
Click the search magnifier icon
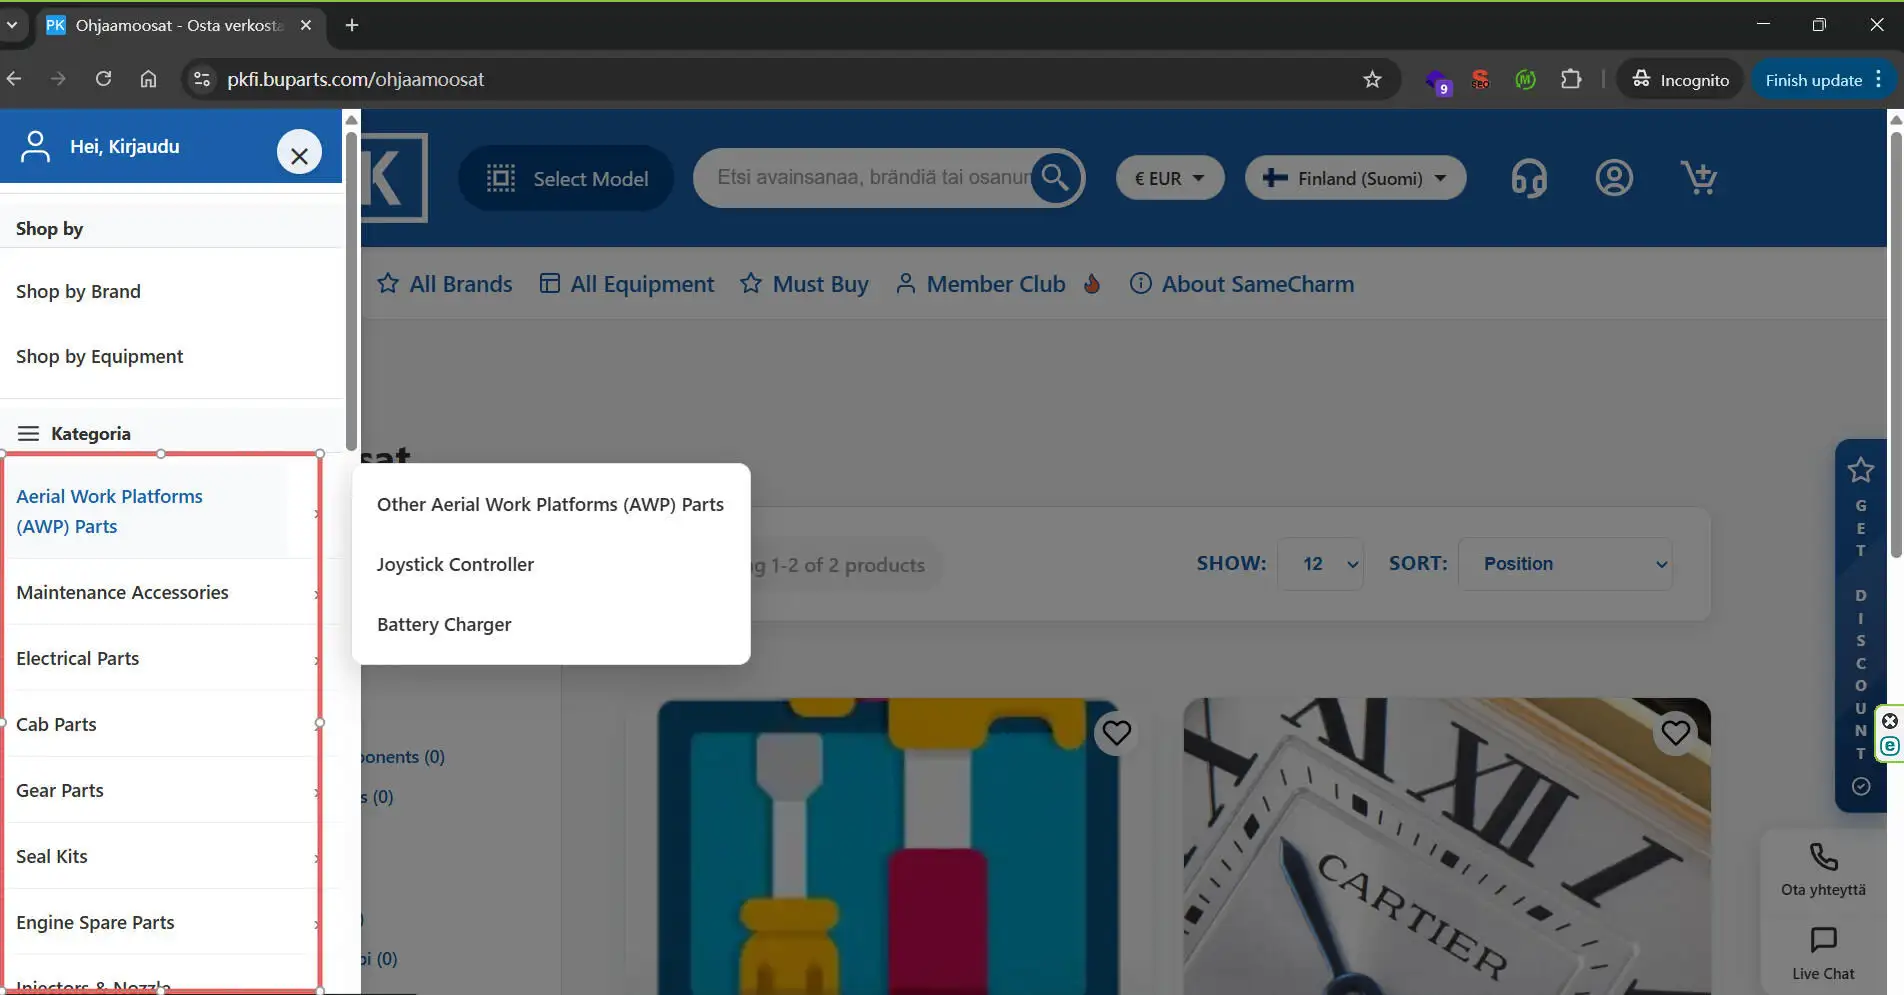(x=1056, y=178)
